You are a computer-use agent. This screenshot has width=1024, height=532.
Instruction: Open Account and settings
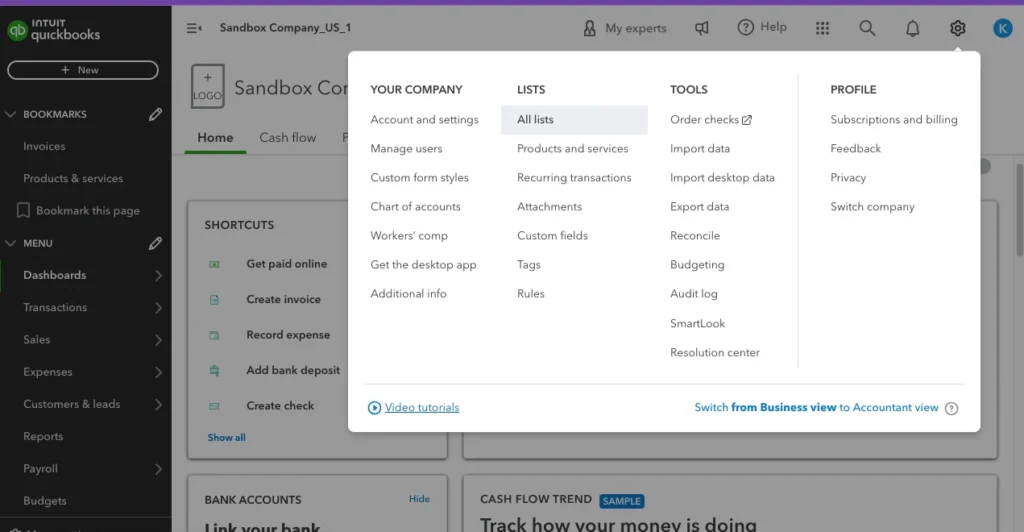424,119
